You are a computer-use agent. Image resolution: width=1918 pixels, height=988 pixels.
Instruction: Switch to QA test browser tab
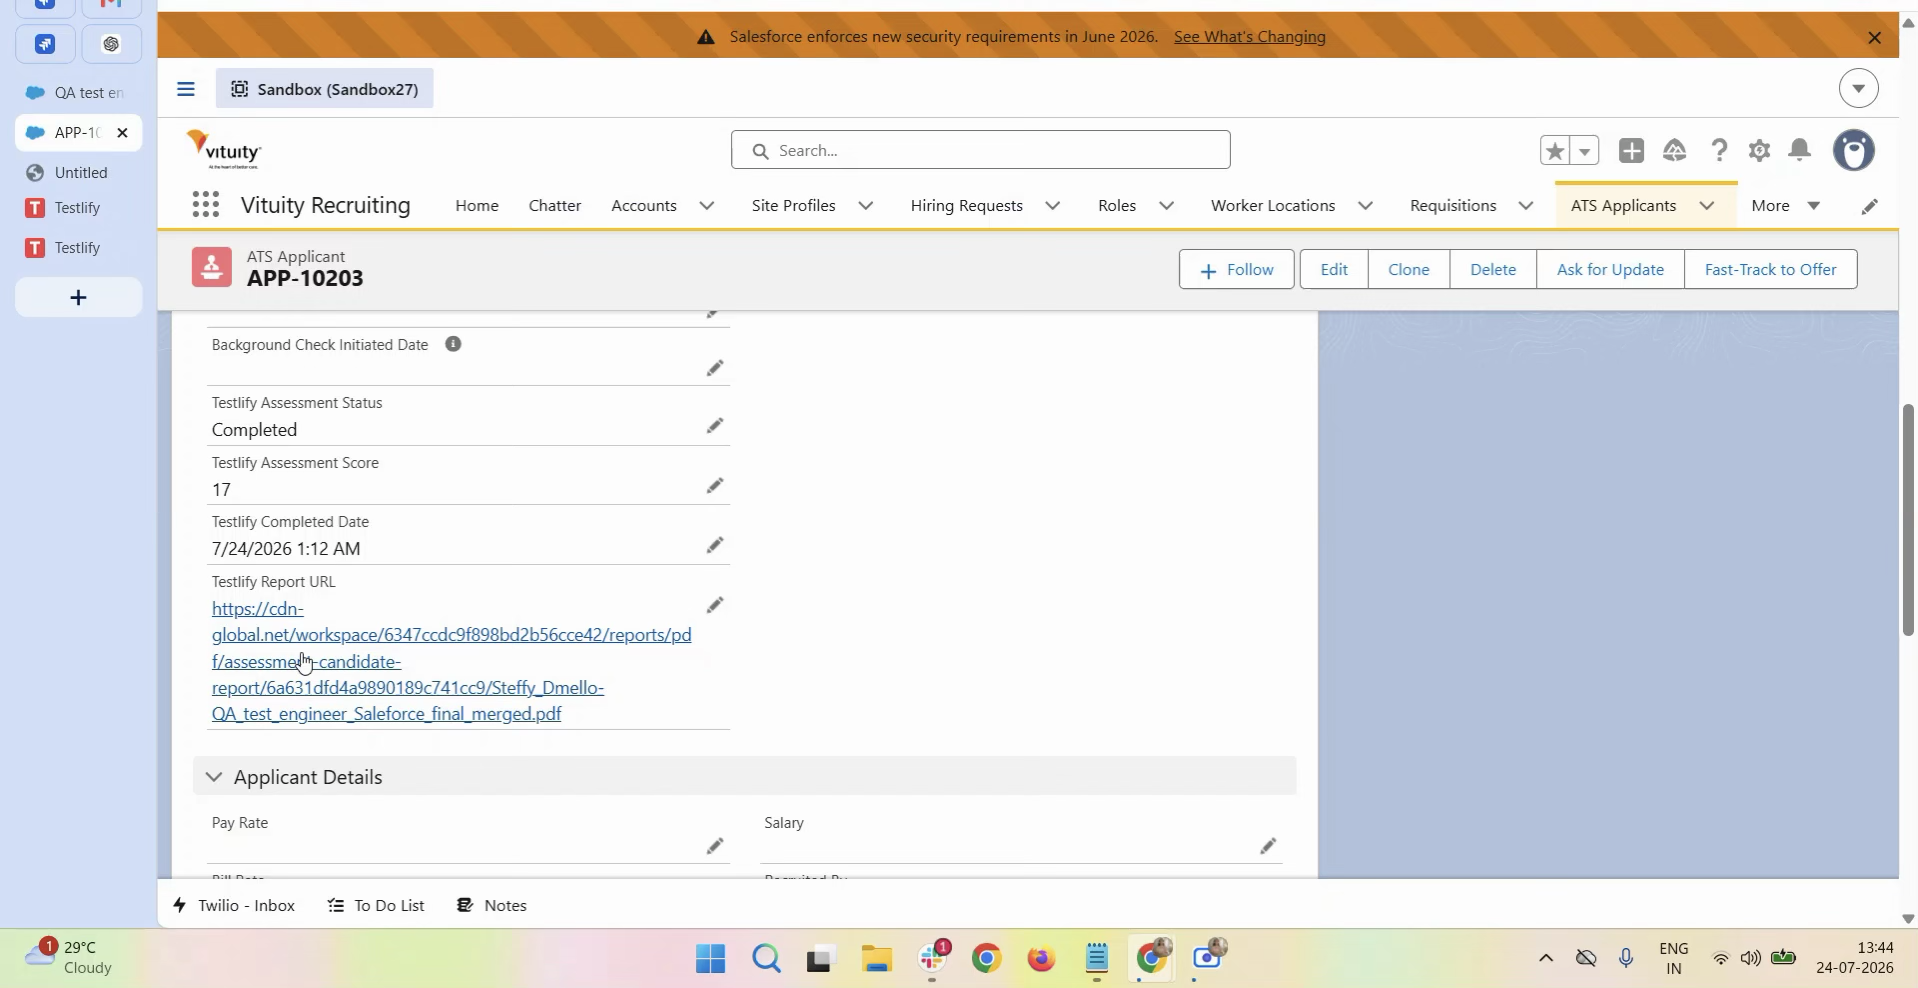[x=79, y=93]
